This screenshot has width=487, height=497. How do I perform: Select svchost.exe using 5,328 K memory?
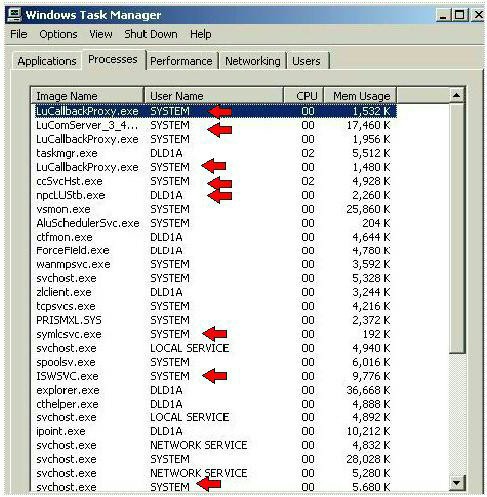pyautogui.click(x=213, y=278)
